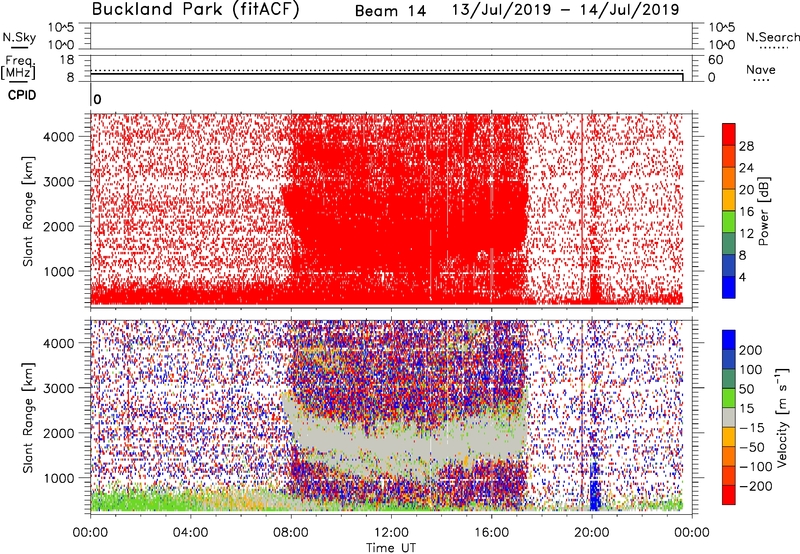The height and width of the screenshot is (554, 800).
Task: Click the "−15" label on velocity color bar
Action: pyautogui.click(x=752, y=428)
